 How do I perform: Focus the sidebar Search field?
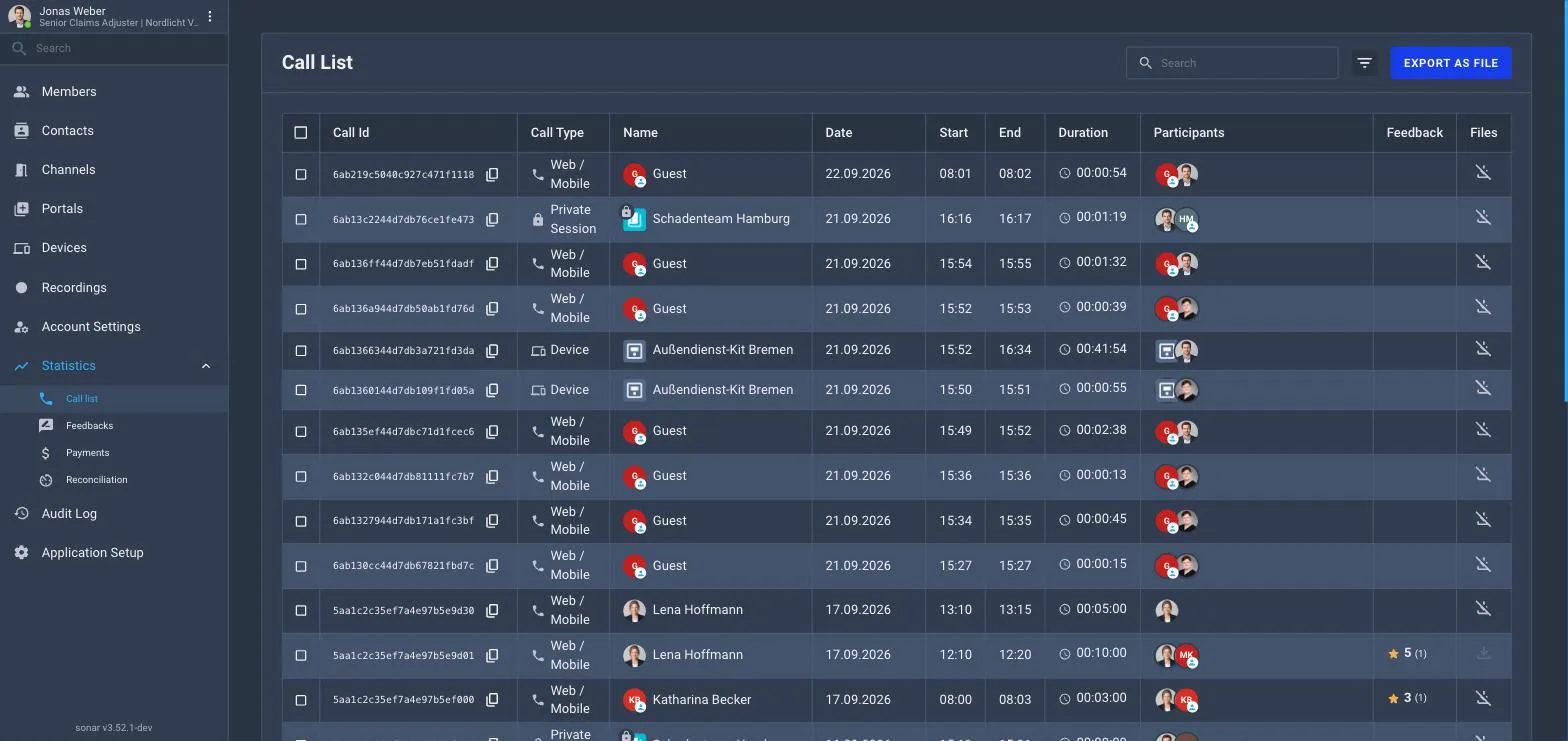pos(114,48)
